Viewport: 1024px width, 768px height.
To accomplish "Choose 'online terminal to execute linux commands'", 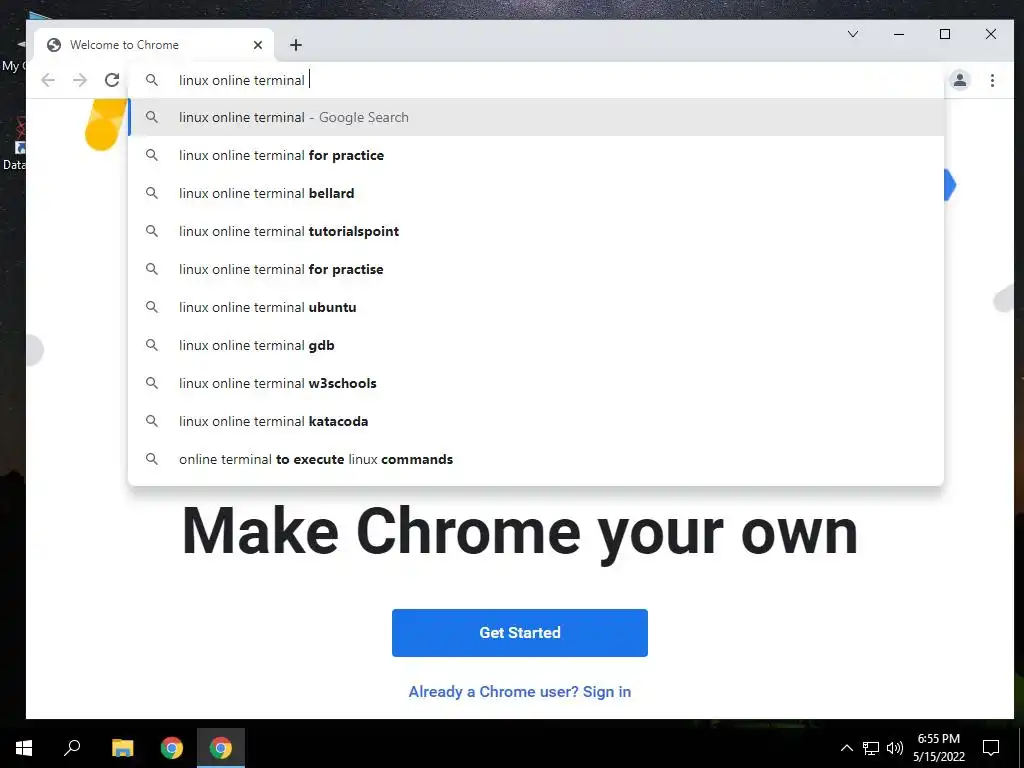I will [536, 459].
